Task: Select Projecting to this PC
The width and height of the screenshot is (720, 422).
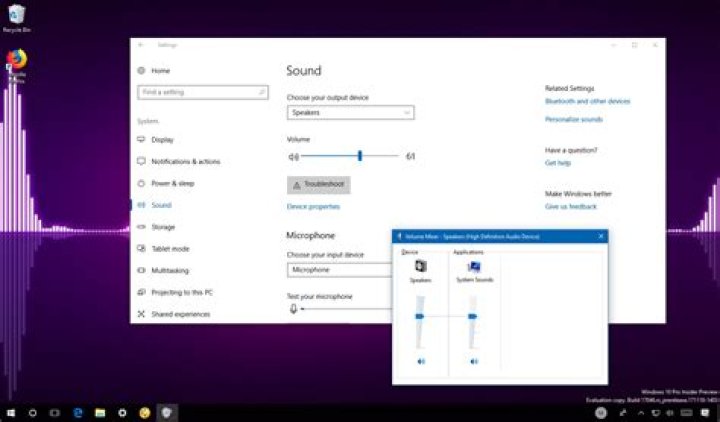Action: point(182,293)
